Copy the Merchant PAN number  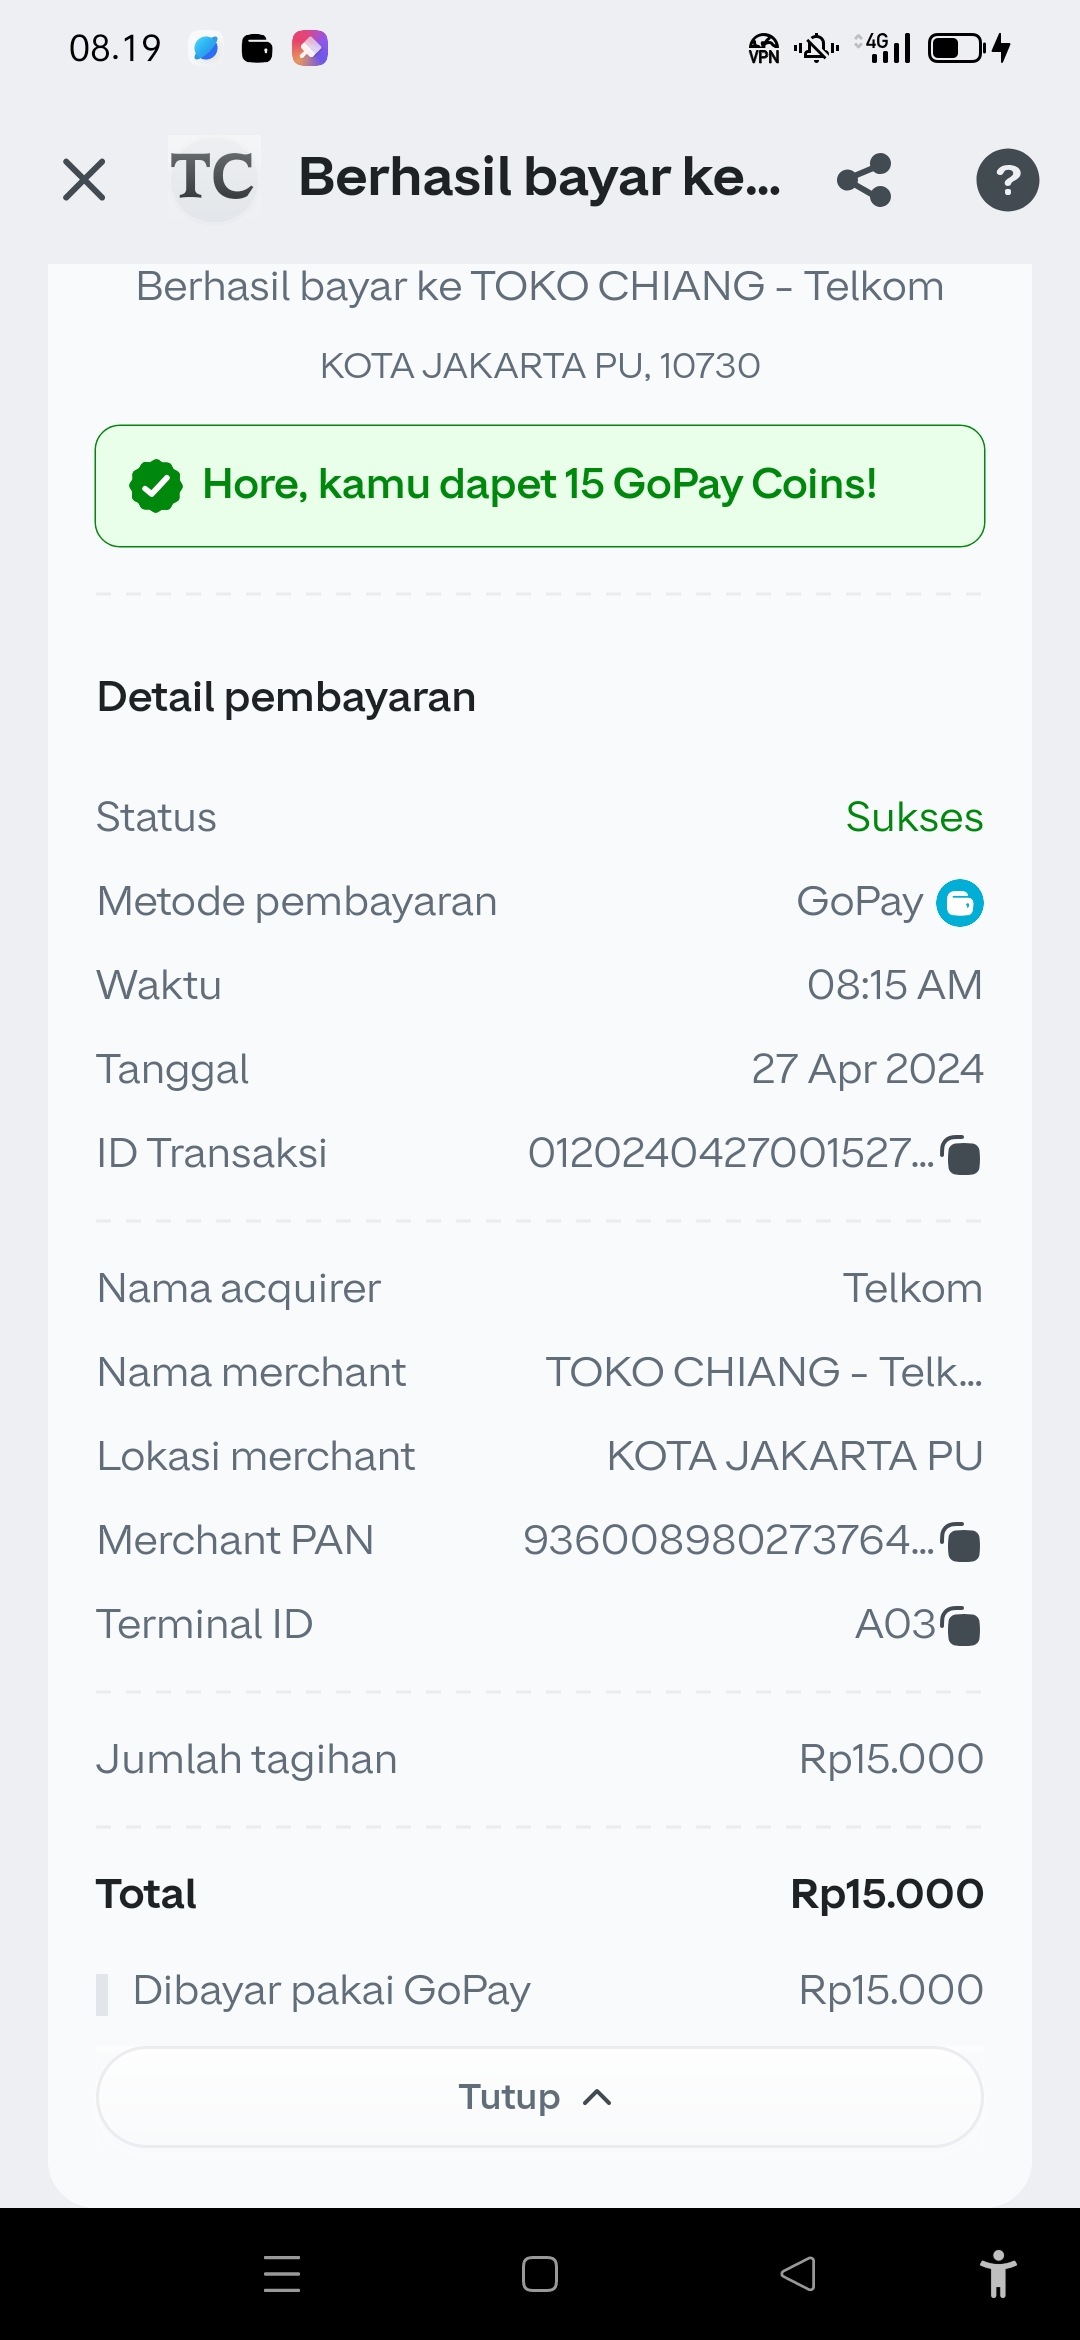[961, 1543]
